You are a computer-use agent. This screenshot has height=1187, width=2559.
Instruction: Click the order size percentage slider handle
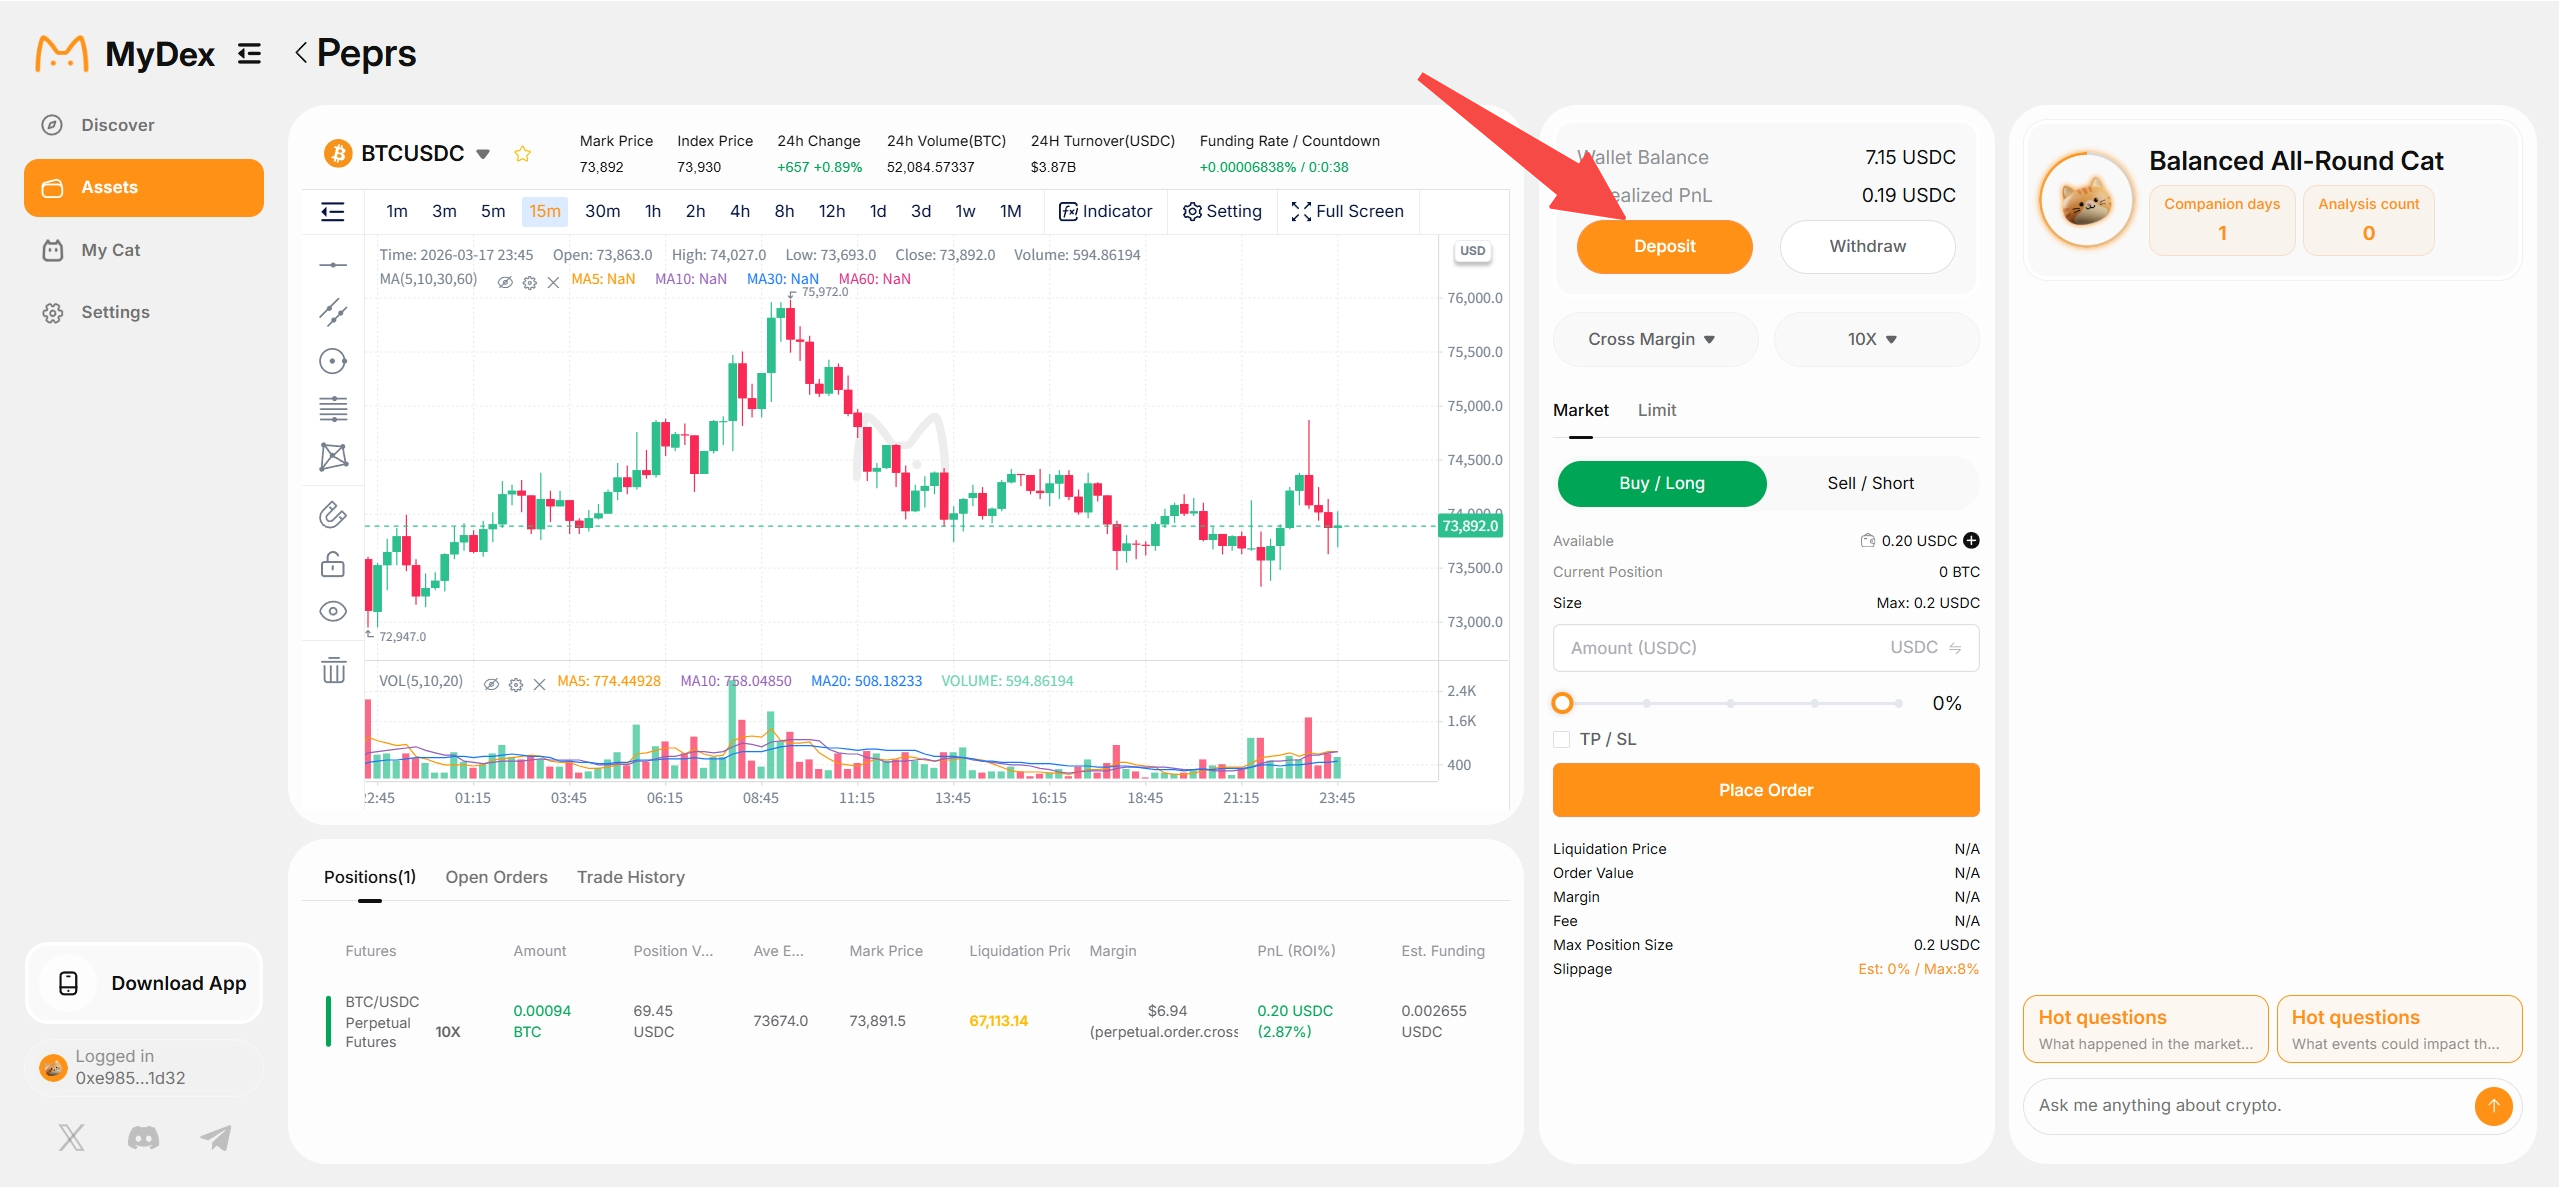click(1562, 703)
